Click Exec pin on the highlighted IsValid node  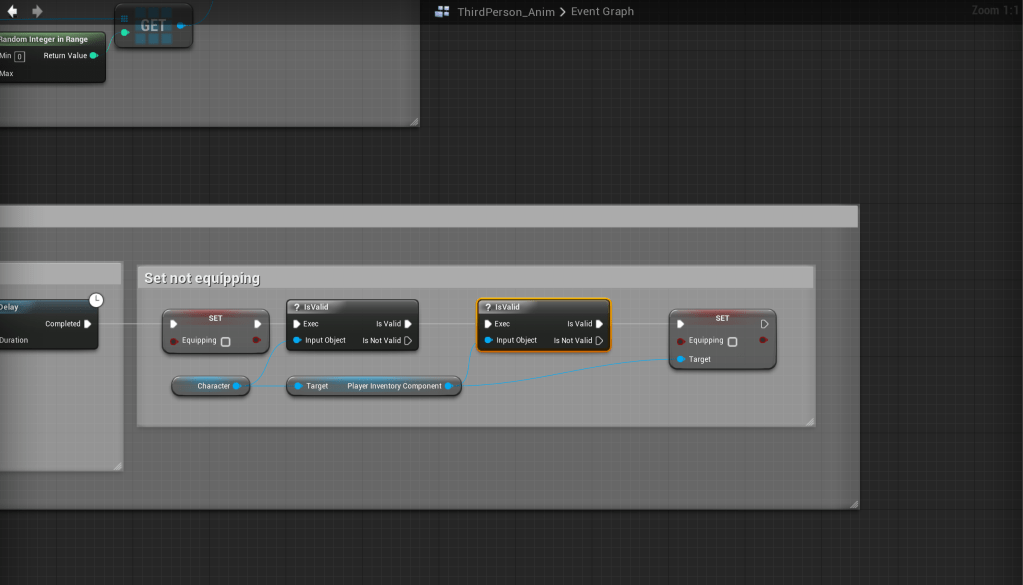coord(488,323)
